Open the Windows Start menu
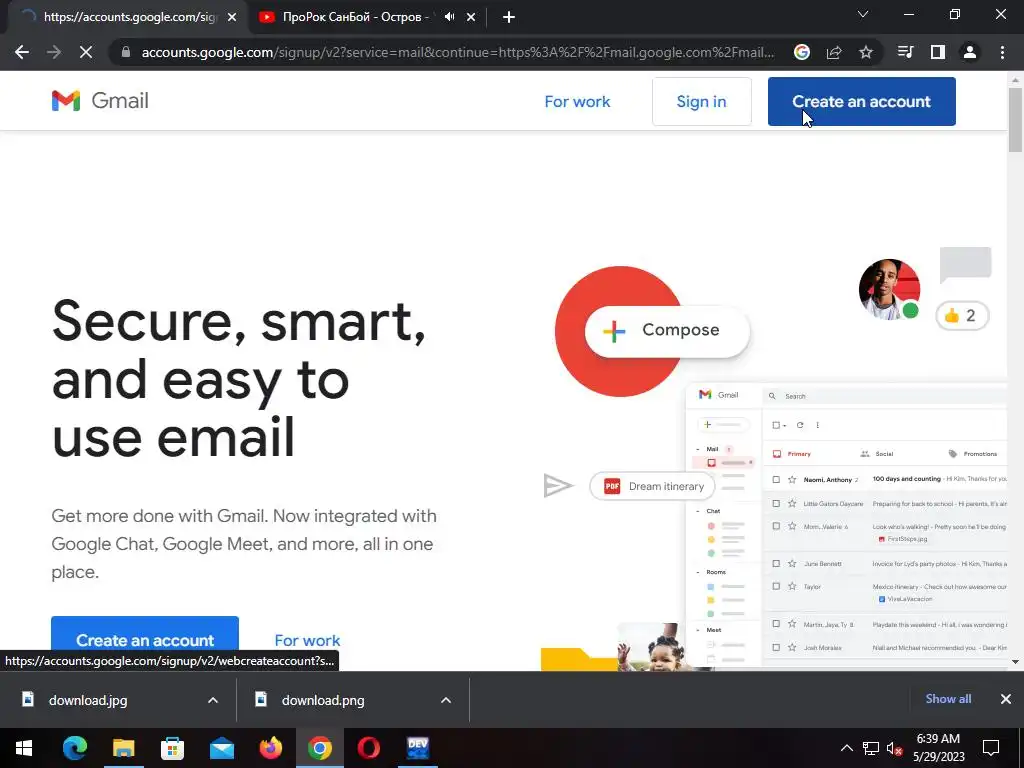The image size is (1024, 768). tap(24, 748)
